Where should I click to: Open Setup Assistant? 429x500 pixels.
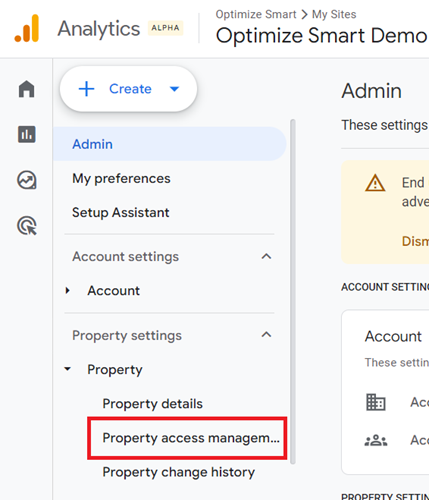[x=121, y=213]
